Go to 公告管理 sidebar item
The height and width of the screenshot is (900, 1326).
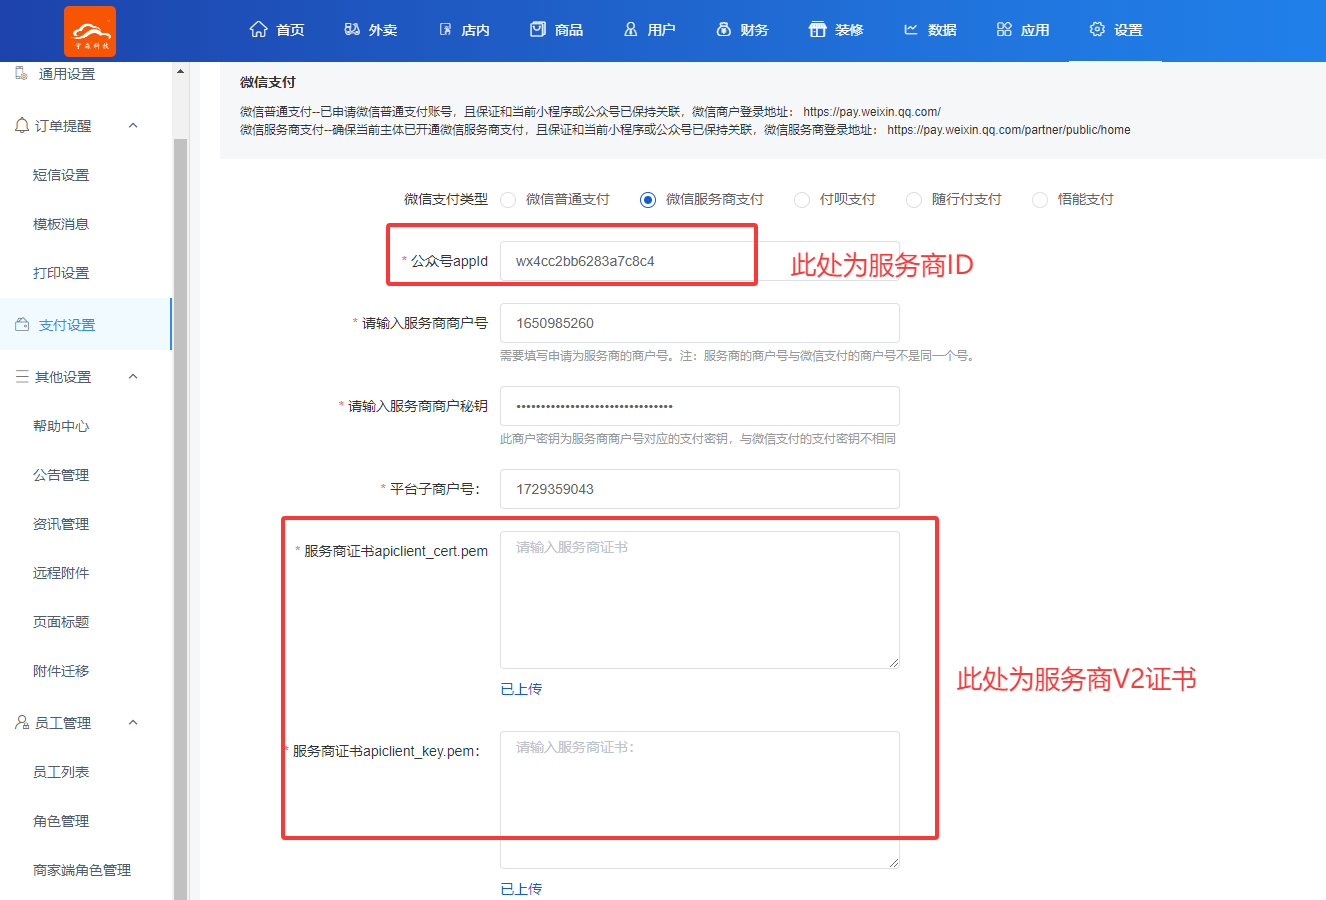[61, 475]
